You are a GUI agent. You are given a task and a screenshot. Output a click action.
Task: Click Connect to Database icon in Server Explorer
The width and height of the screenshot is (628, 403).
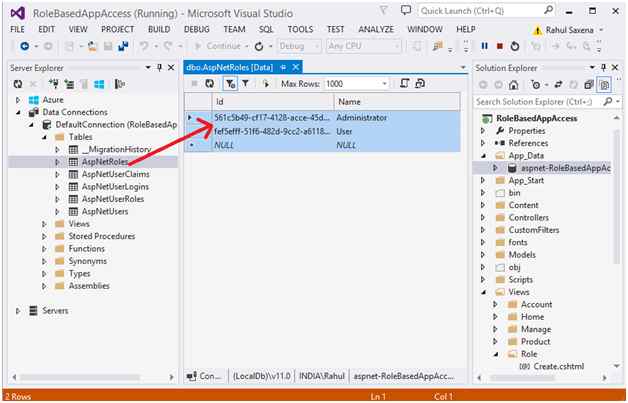[x=53, y=84]
